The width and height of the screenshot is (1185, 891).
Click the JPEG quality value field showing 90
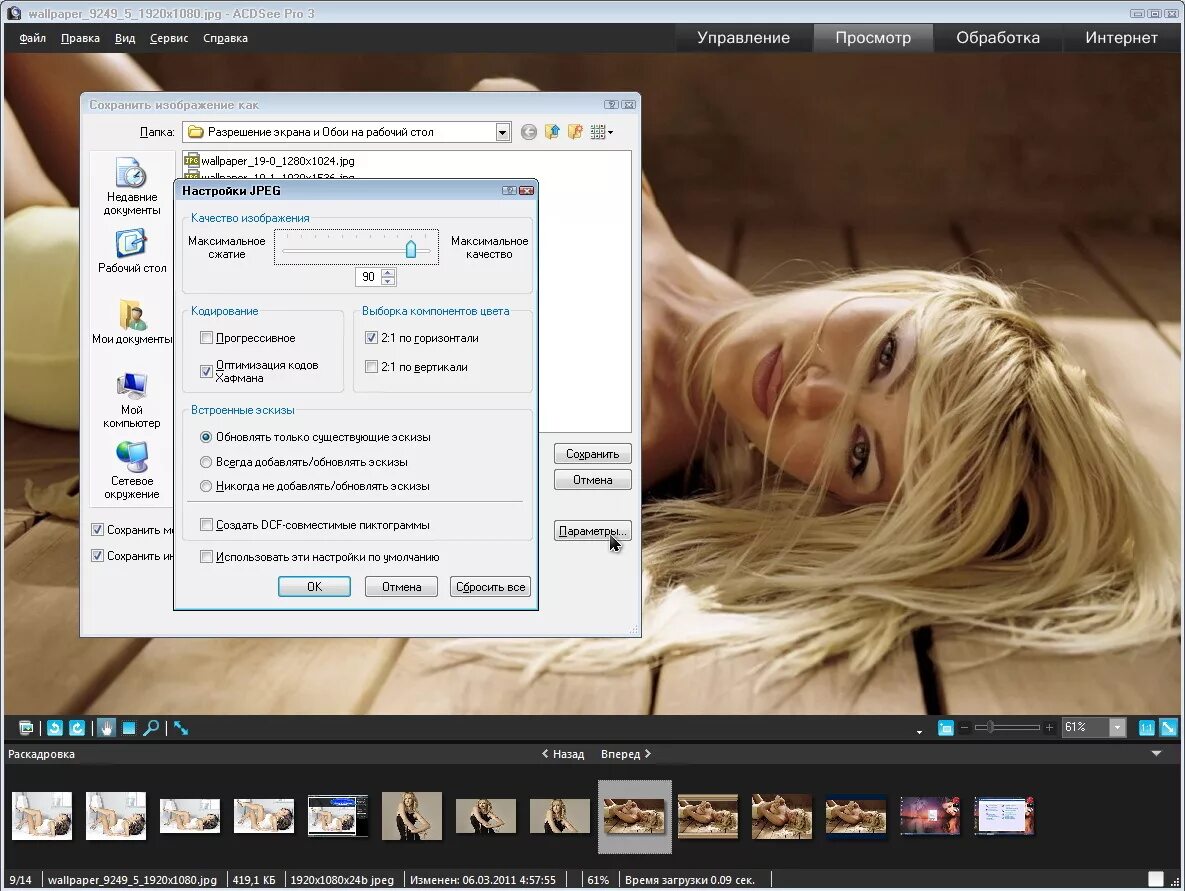(368, 277)
